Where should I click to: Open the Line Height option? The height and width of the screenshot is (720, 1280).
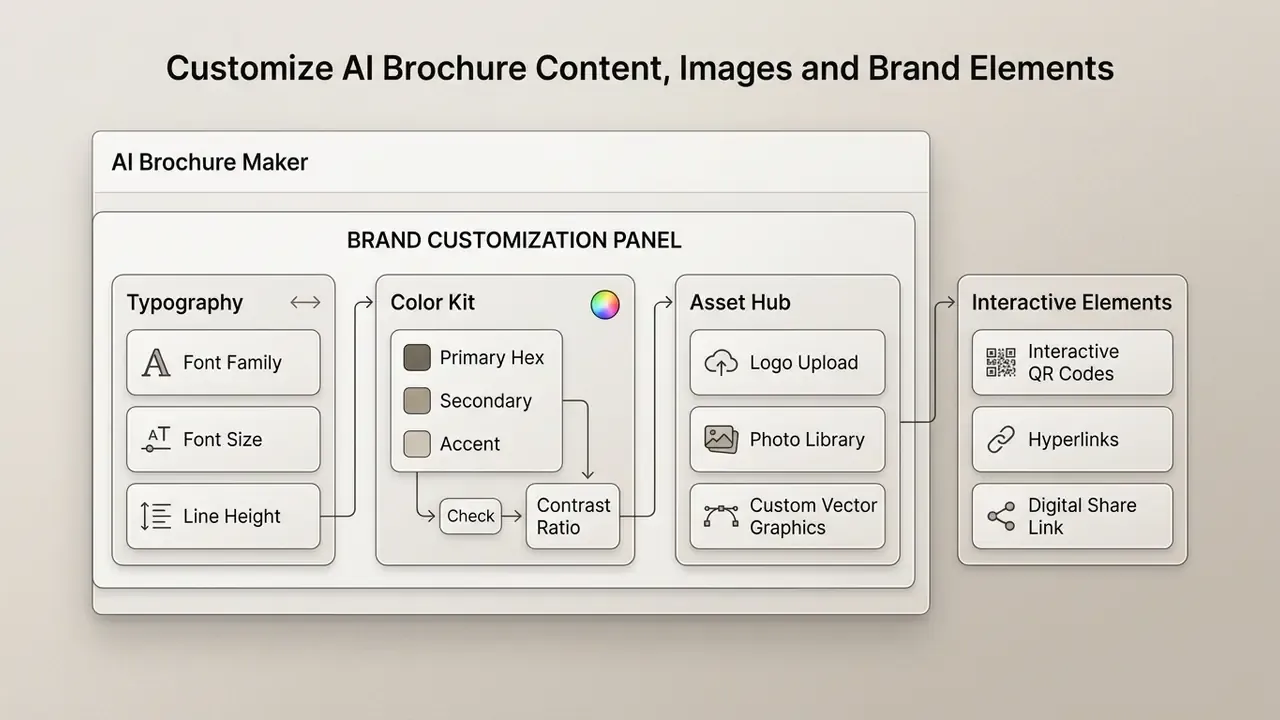pos(223,516)
